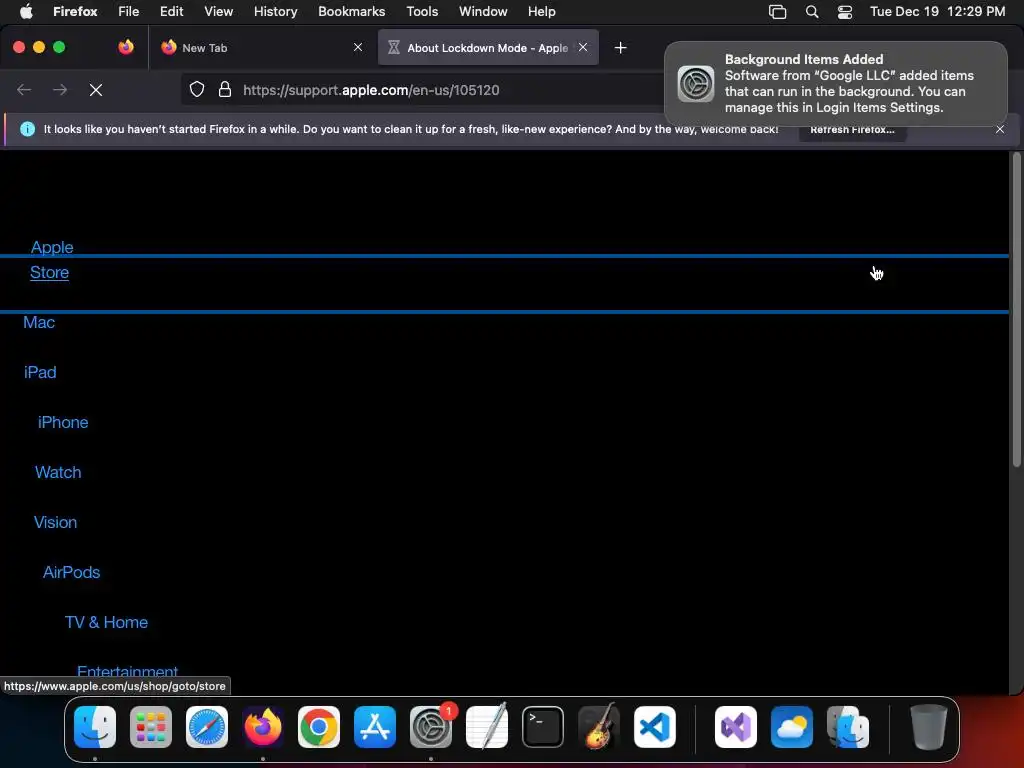The width and height of the screenshot is (1024, 768).
Task: Open Visual Studio Code in Dock
Action: (654, 726)
